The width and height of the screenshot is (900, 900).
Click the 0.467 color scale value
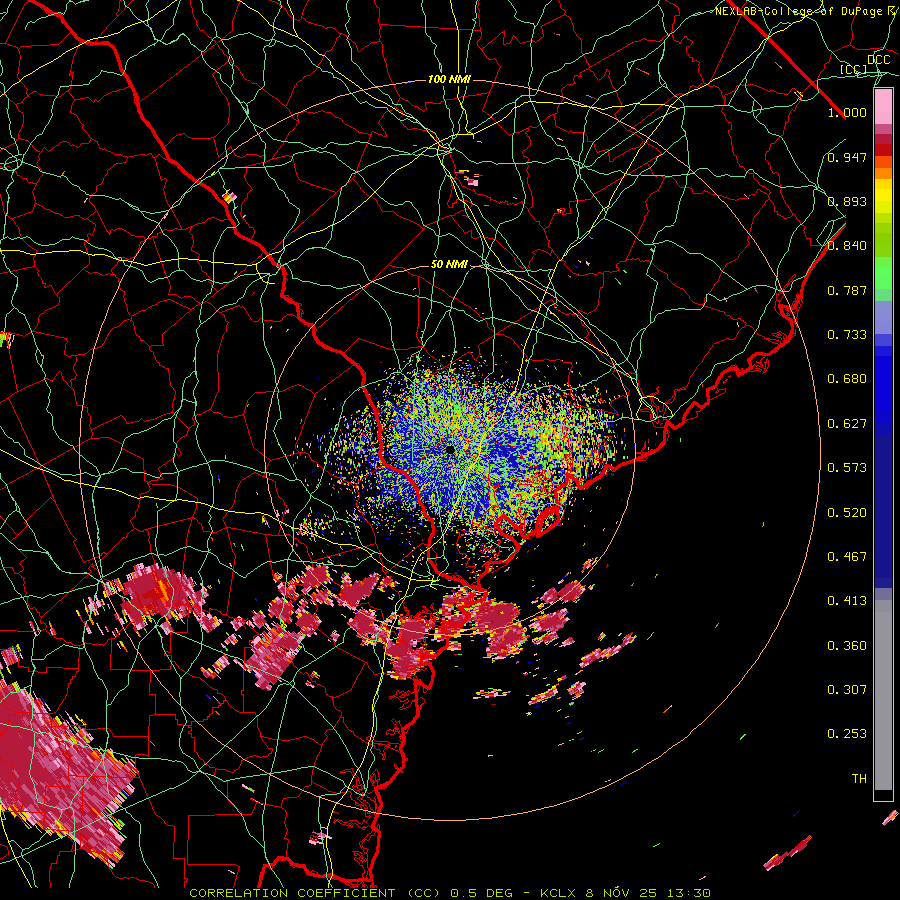tap(847, 557)
